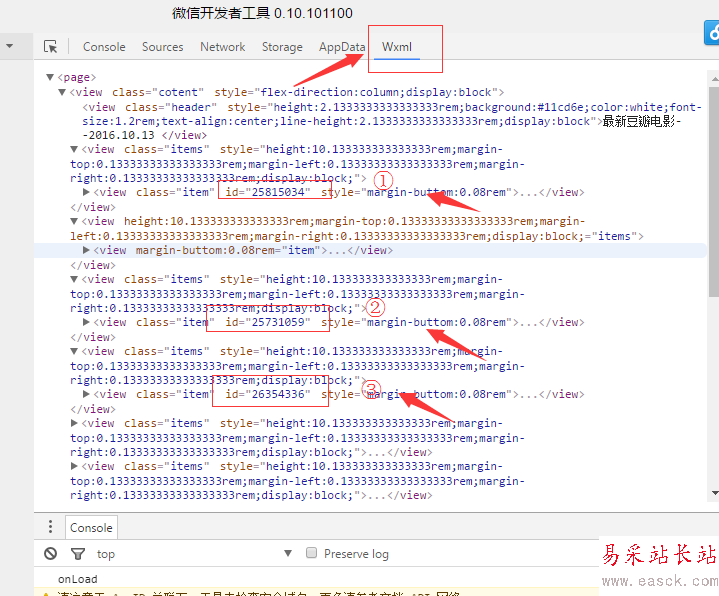Open the Storage tab
719x596 pixels.
click(x=282, y=47)
